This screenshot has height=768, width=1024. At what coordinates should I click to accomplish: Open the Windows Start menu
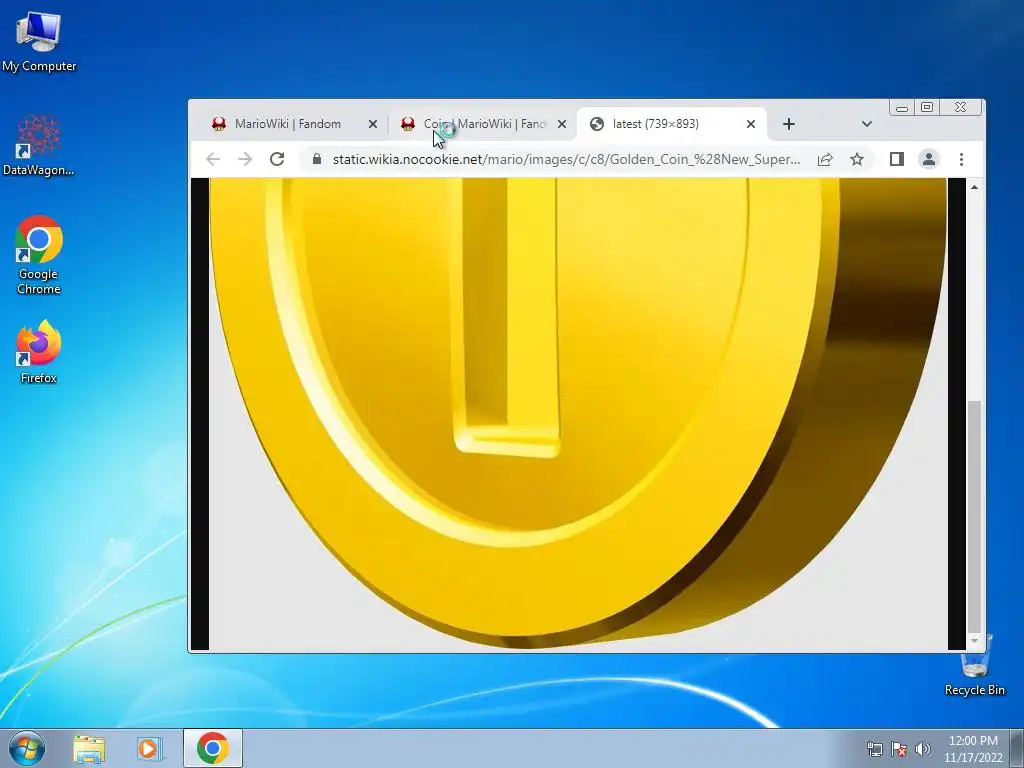pos(26,748)
